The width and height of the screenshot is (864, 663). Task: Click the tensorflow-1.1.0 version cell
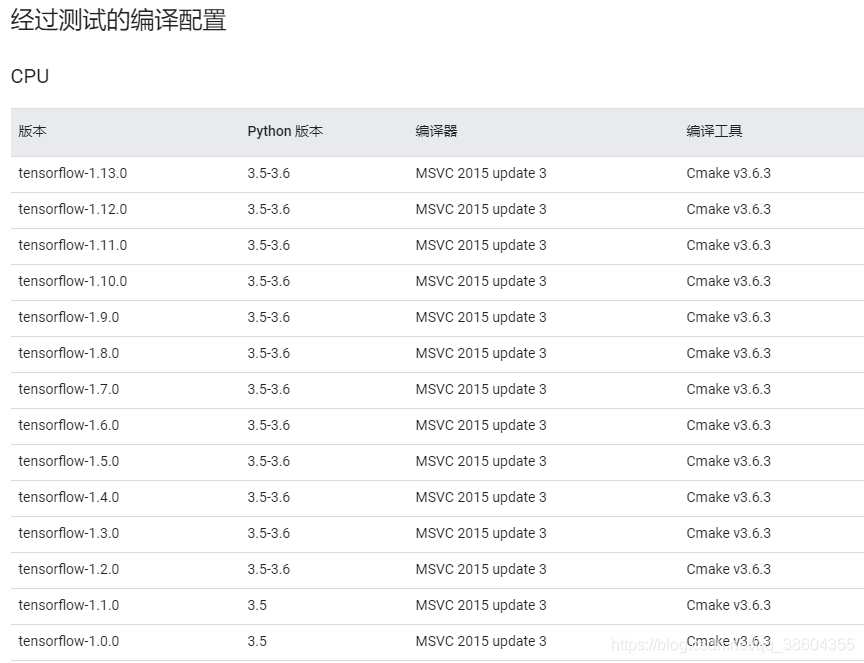pos(69,605)
